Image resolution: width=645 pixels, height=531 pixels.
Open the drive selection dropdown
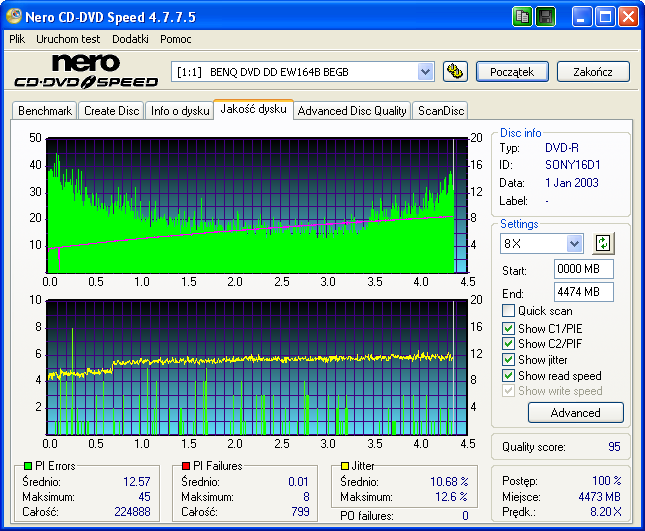coord(425,72)
